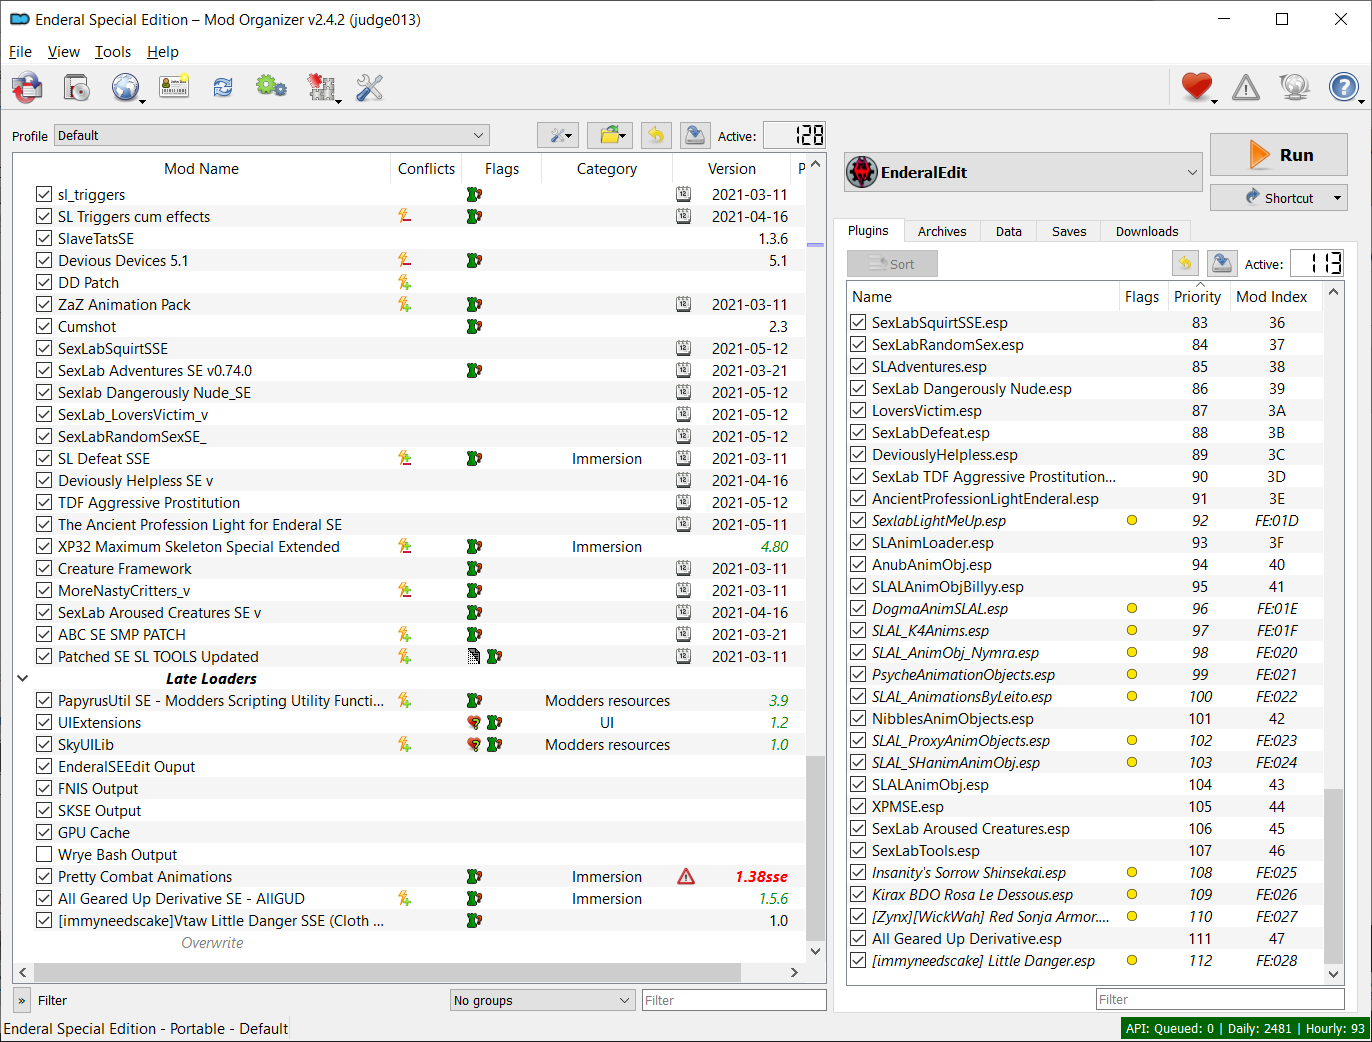This screenshot has width=1372, height=1042.
Task: Click the yellow light-plugin dot on SexlabLightMeUp.esp
Action: 1132,520
